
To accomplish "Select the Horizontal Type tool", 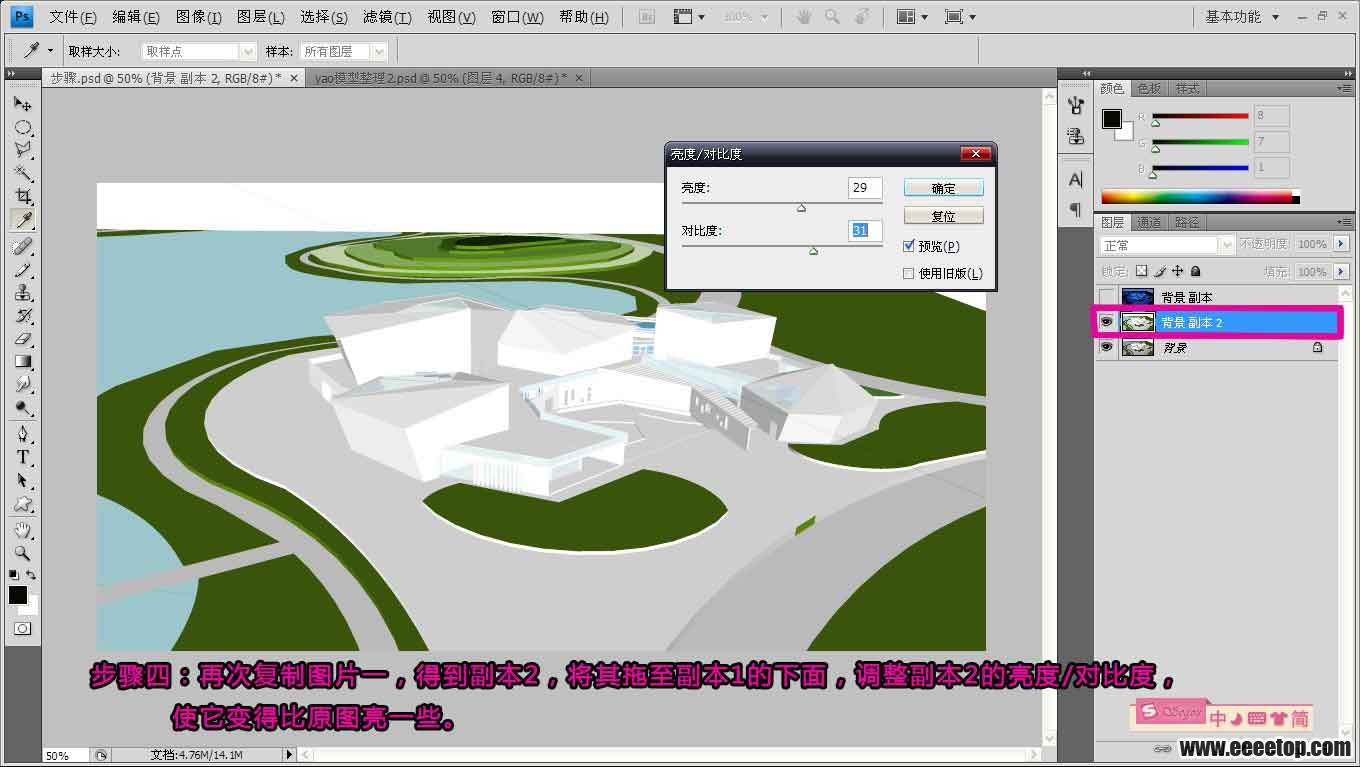I will click(x=22, y=457).
